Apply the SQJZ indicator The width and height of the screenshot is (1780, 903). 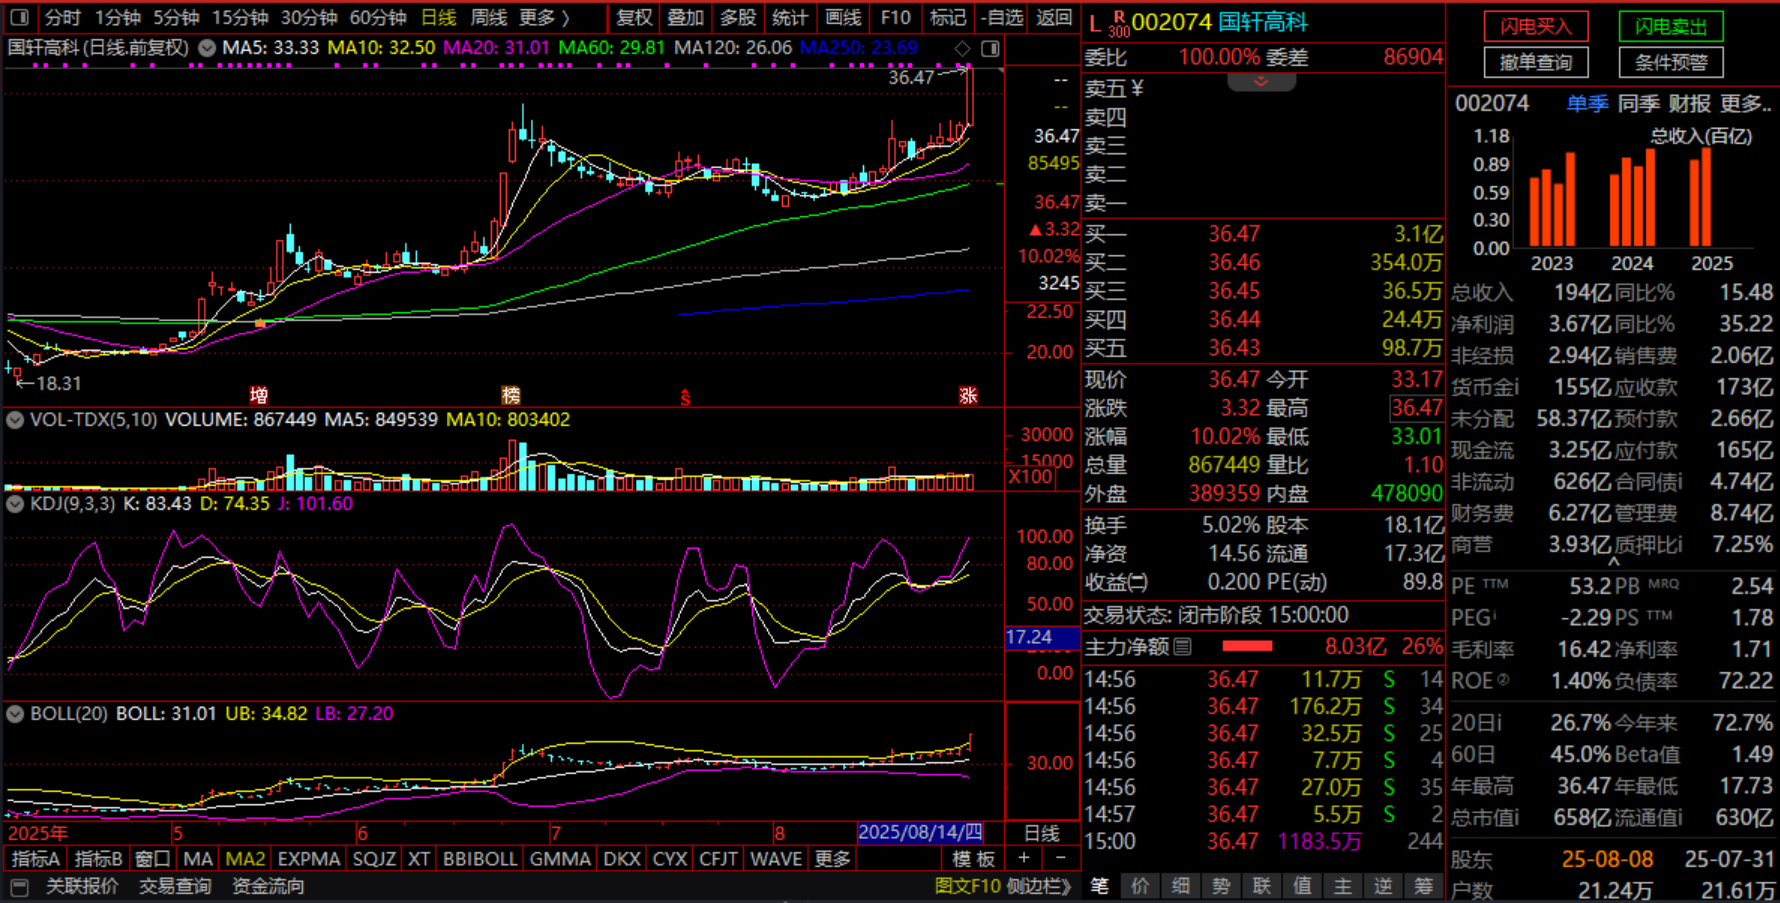pyautogui.click(x=374, y=859)
